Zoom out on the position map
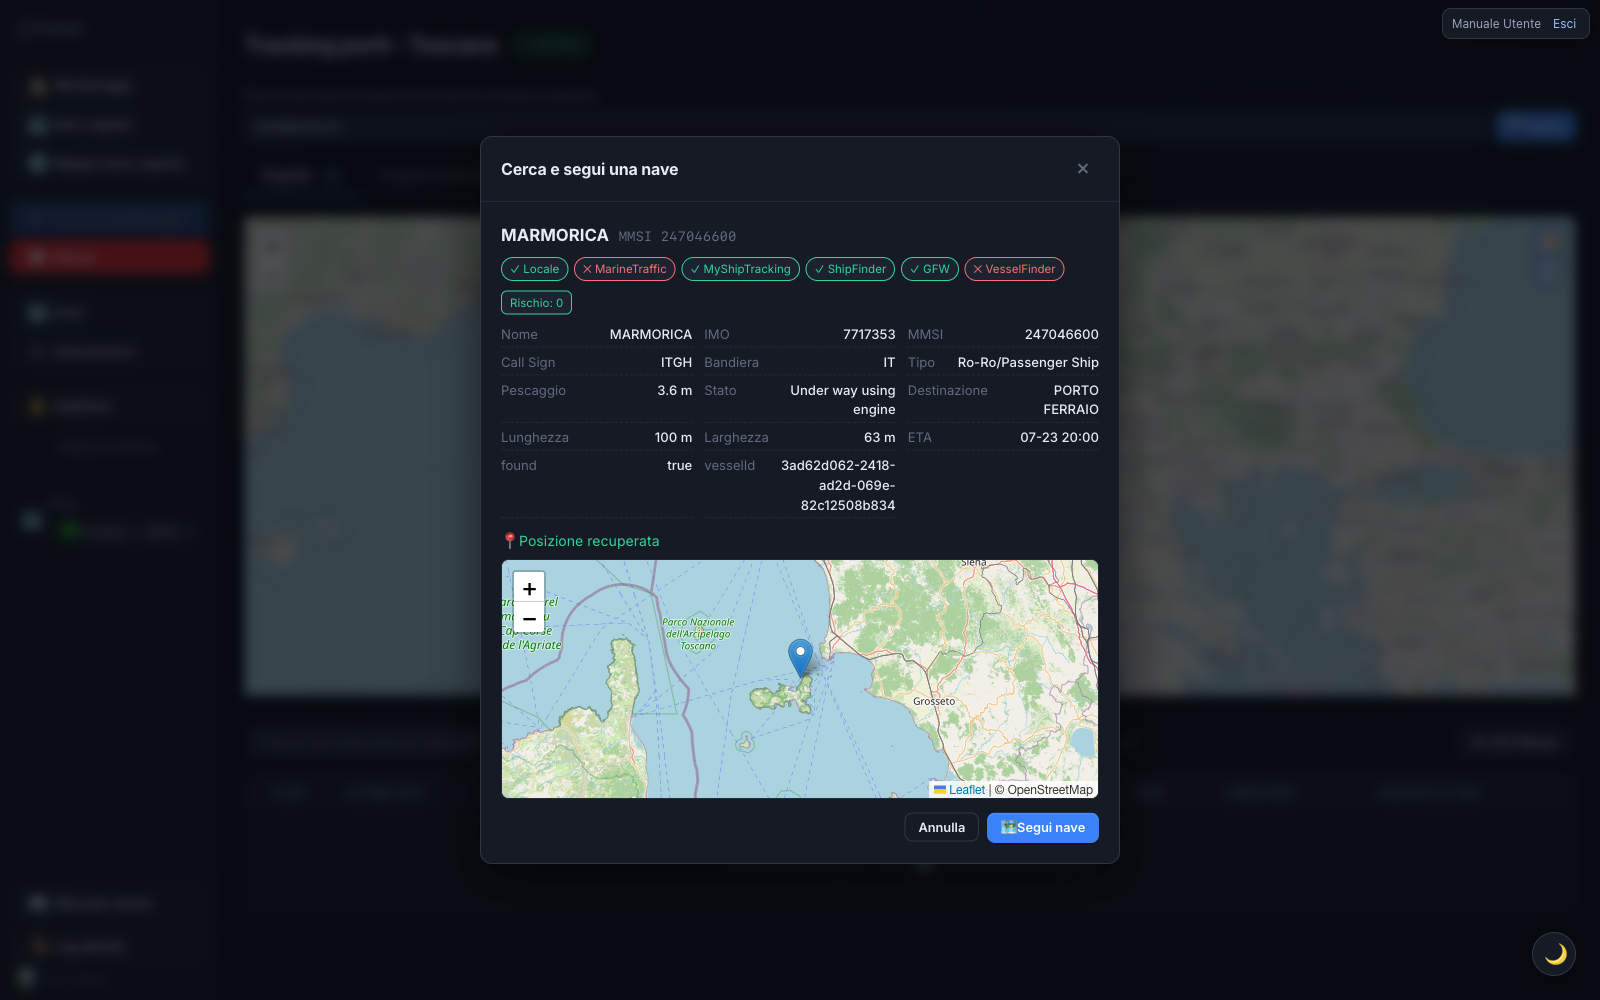This screenshot has height=1000, width=1600. coord(529,619)
